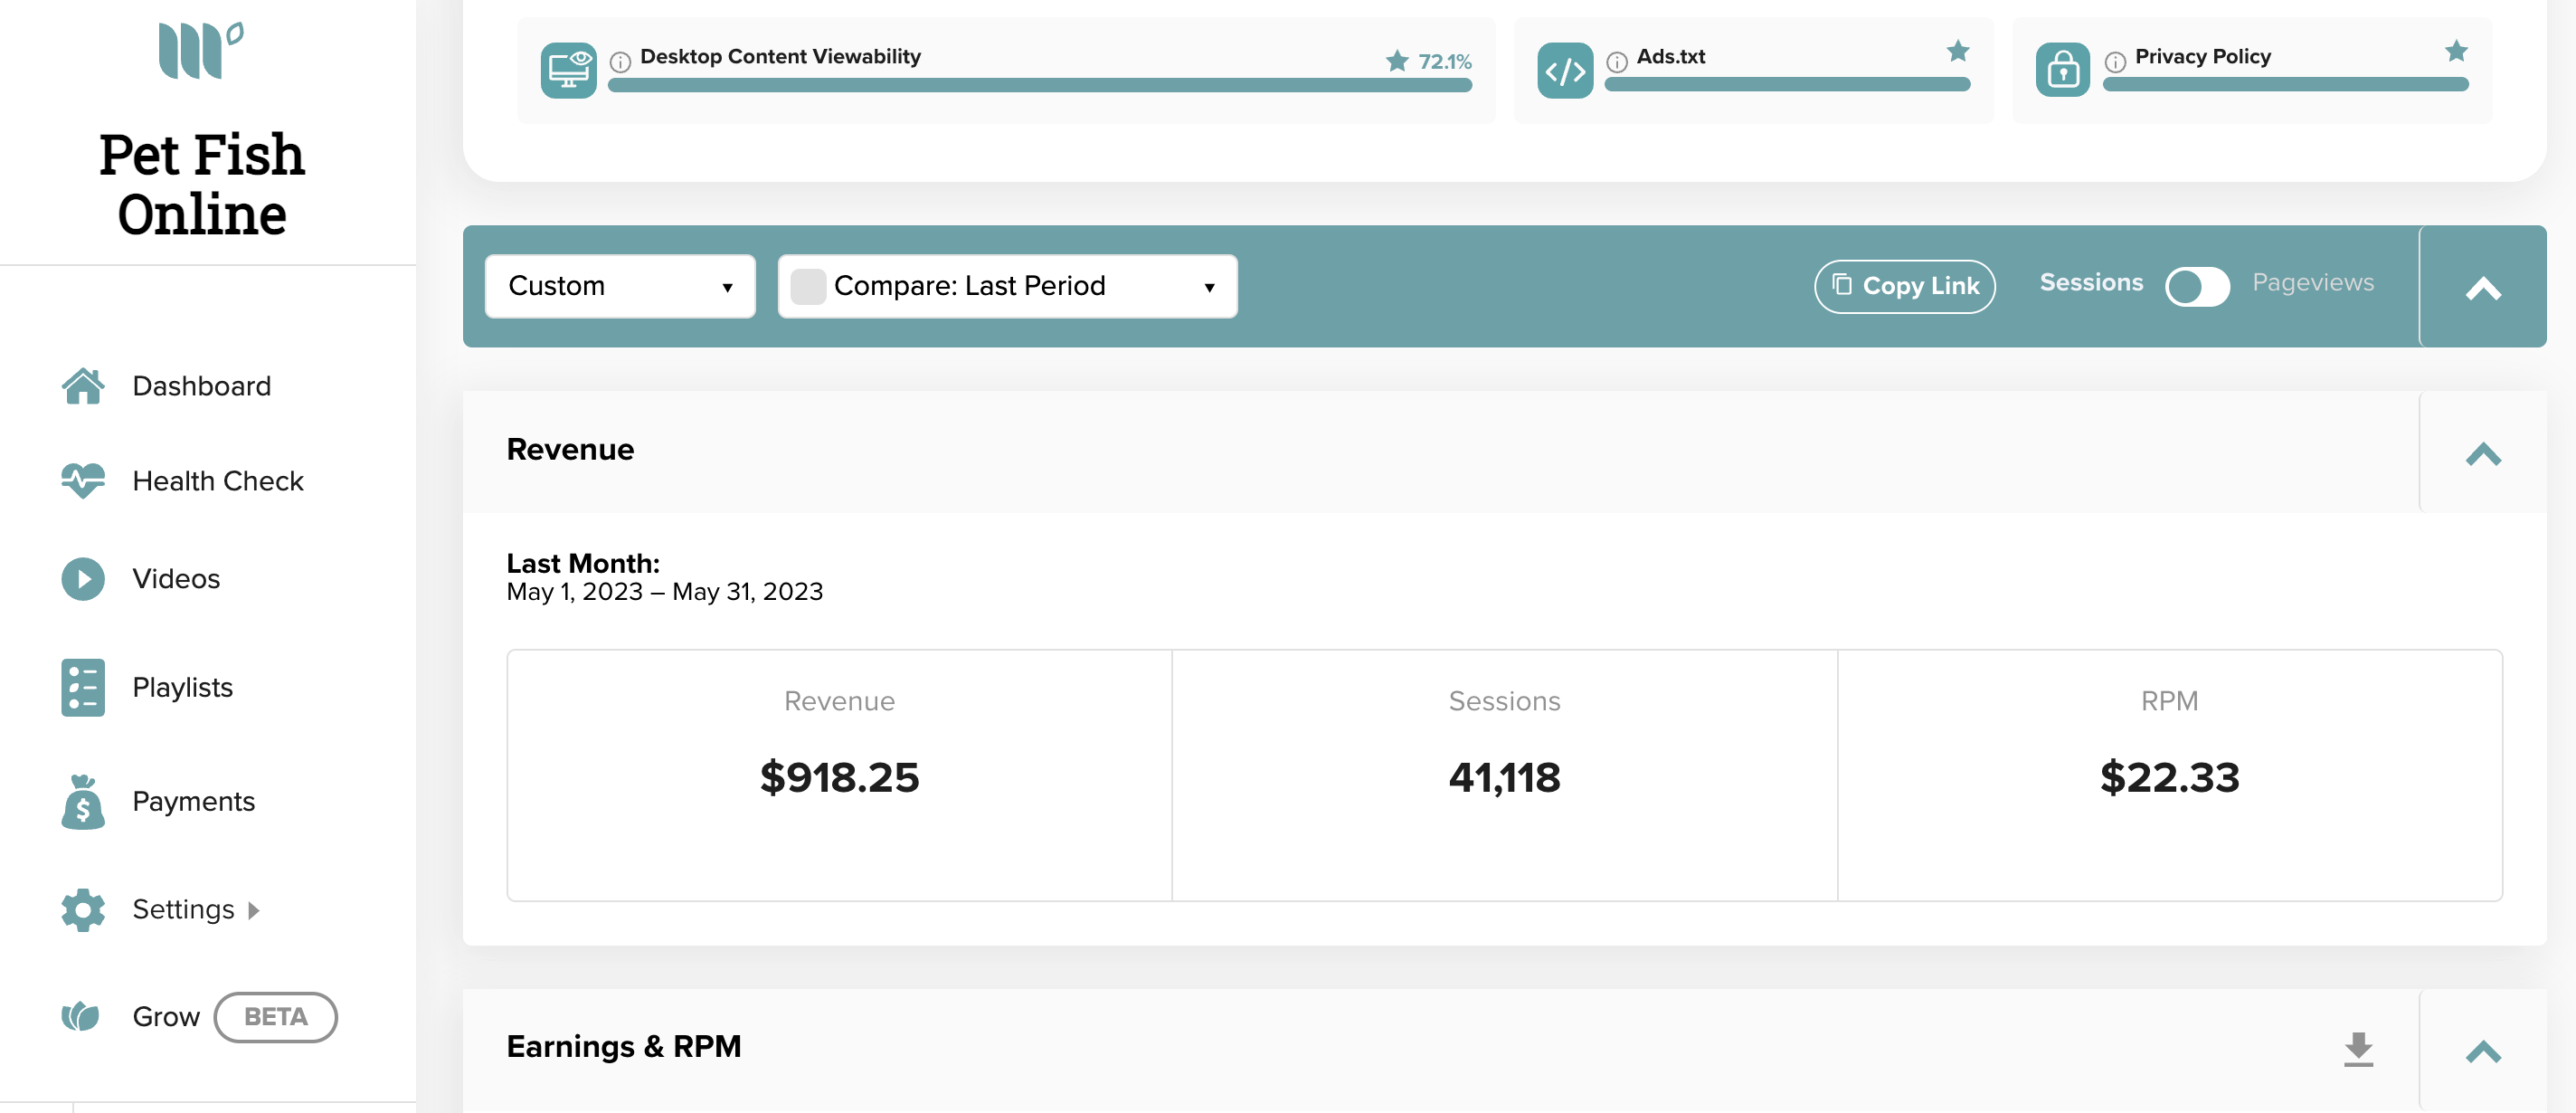Click the Dashboard house icon
This screenshot has height=1113, width=2576.
coord(83,386)
